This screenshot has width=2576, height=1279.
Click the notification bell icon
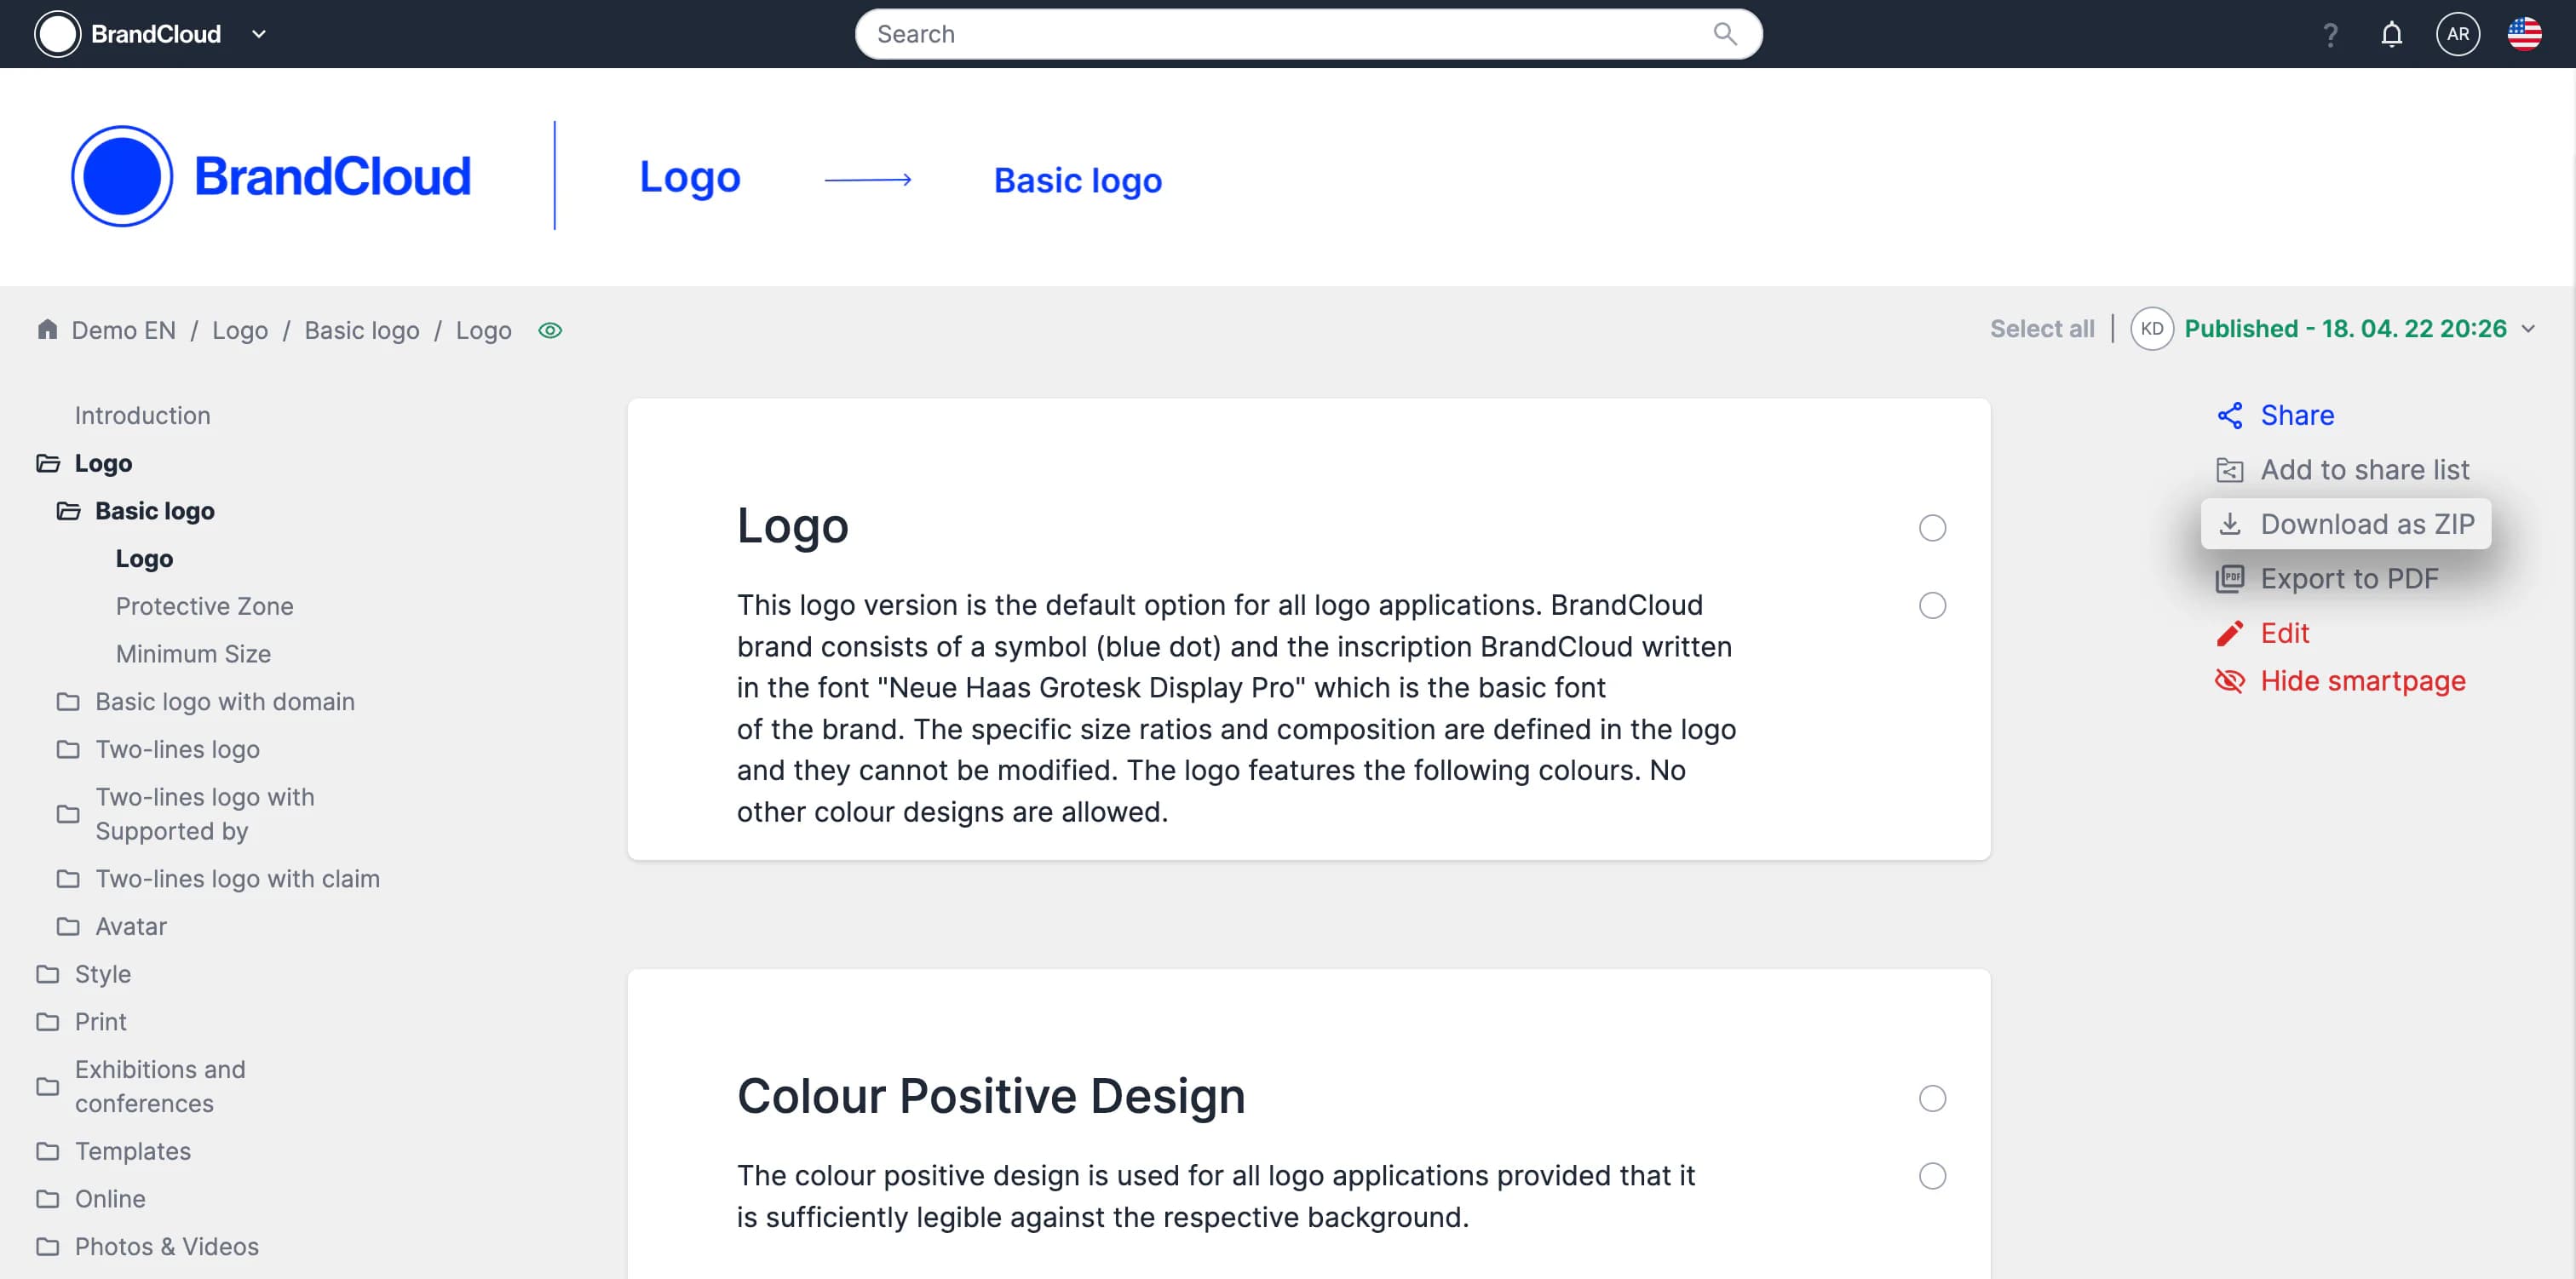pyautogui.click(x=2391, y=35)
